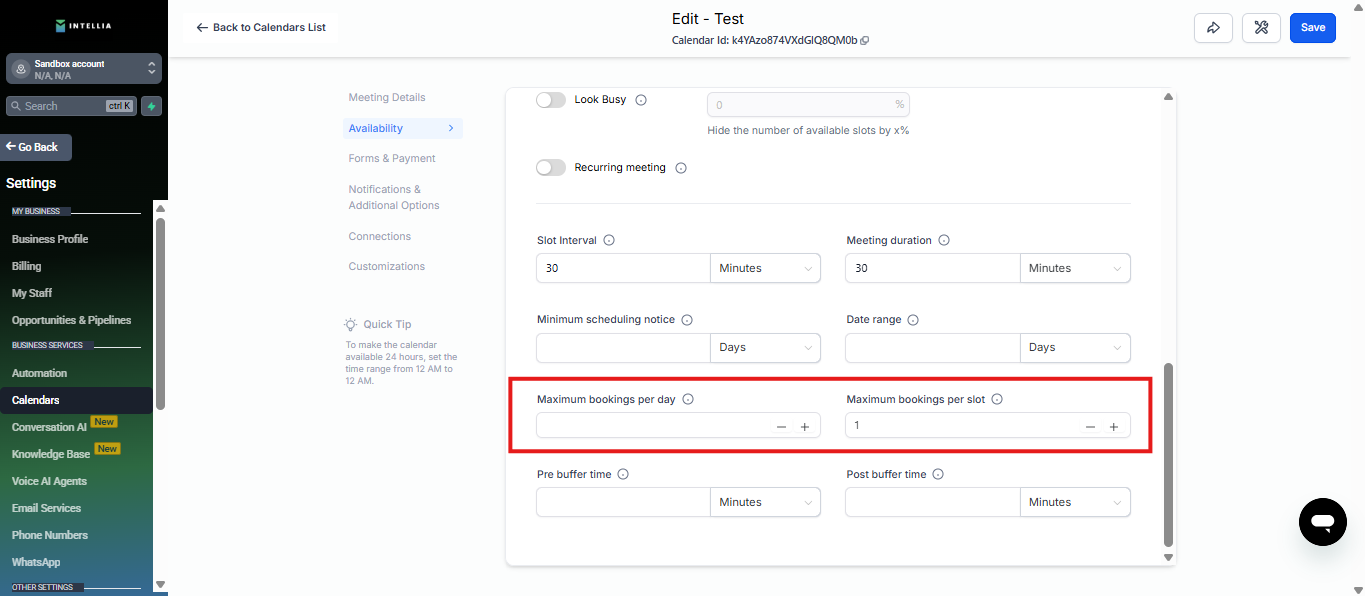Click the info icon next to Slot Interval
The width and height of the screenshot is (1365, 596).
pyautogui.click(x=608, y=240)
